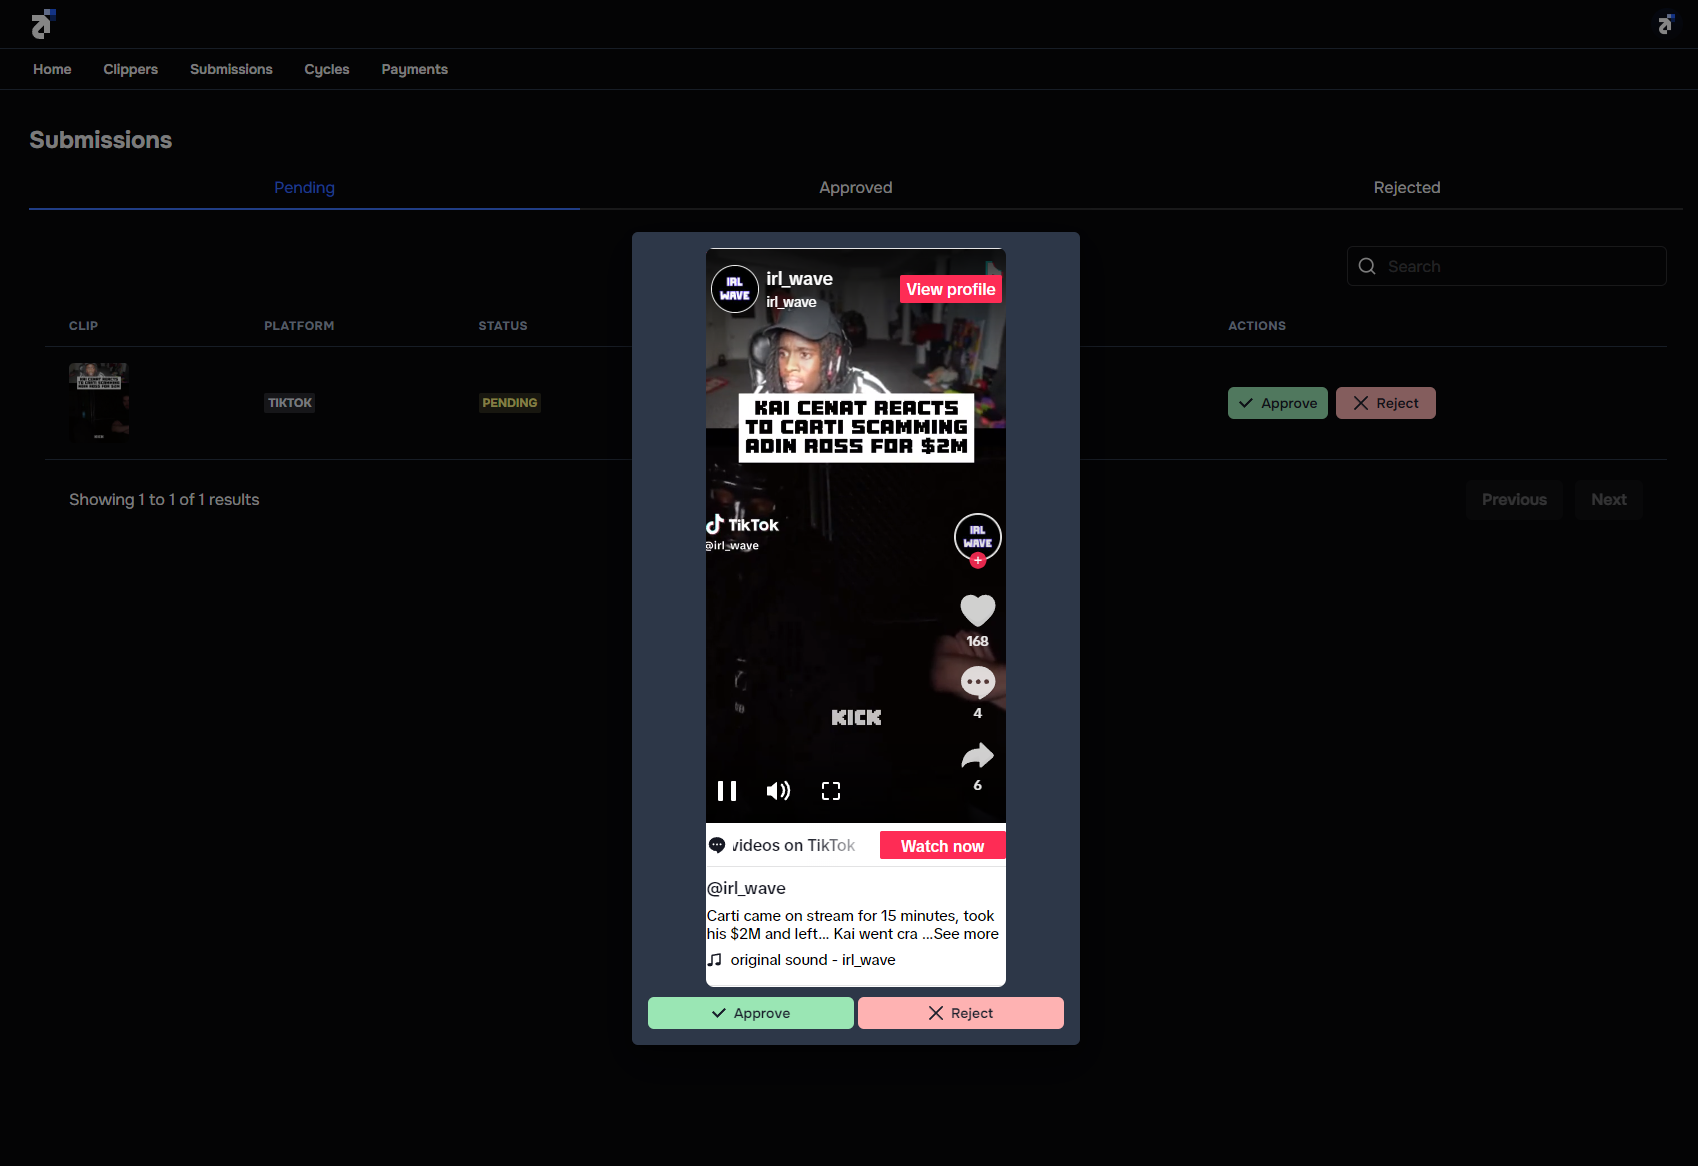Click the search magnifier icon

coord(1367,266)
